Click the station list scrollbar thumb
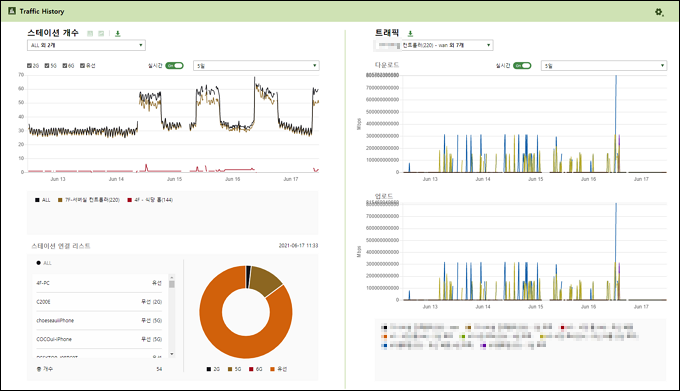 (172, 284)
